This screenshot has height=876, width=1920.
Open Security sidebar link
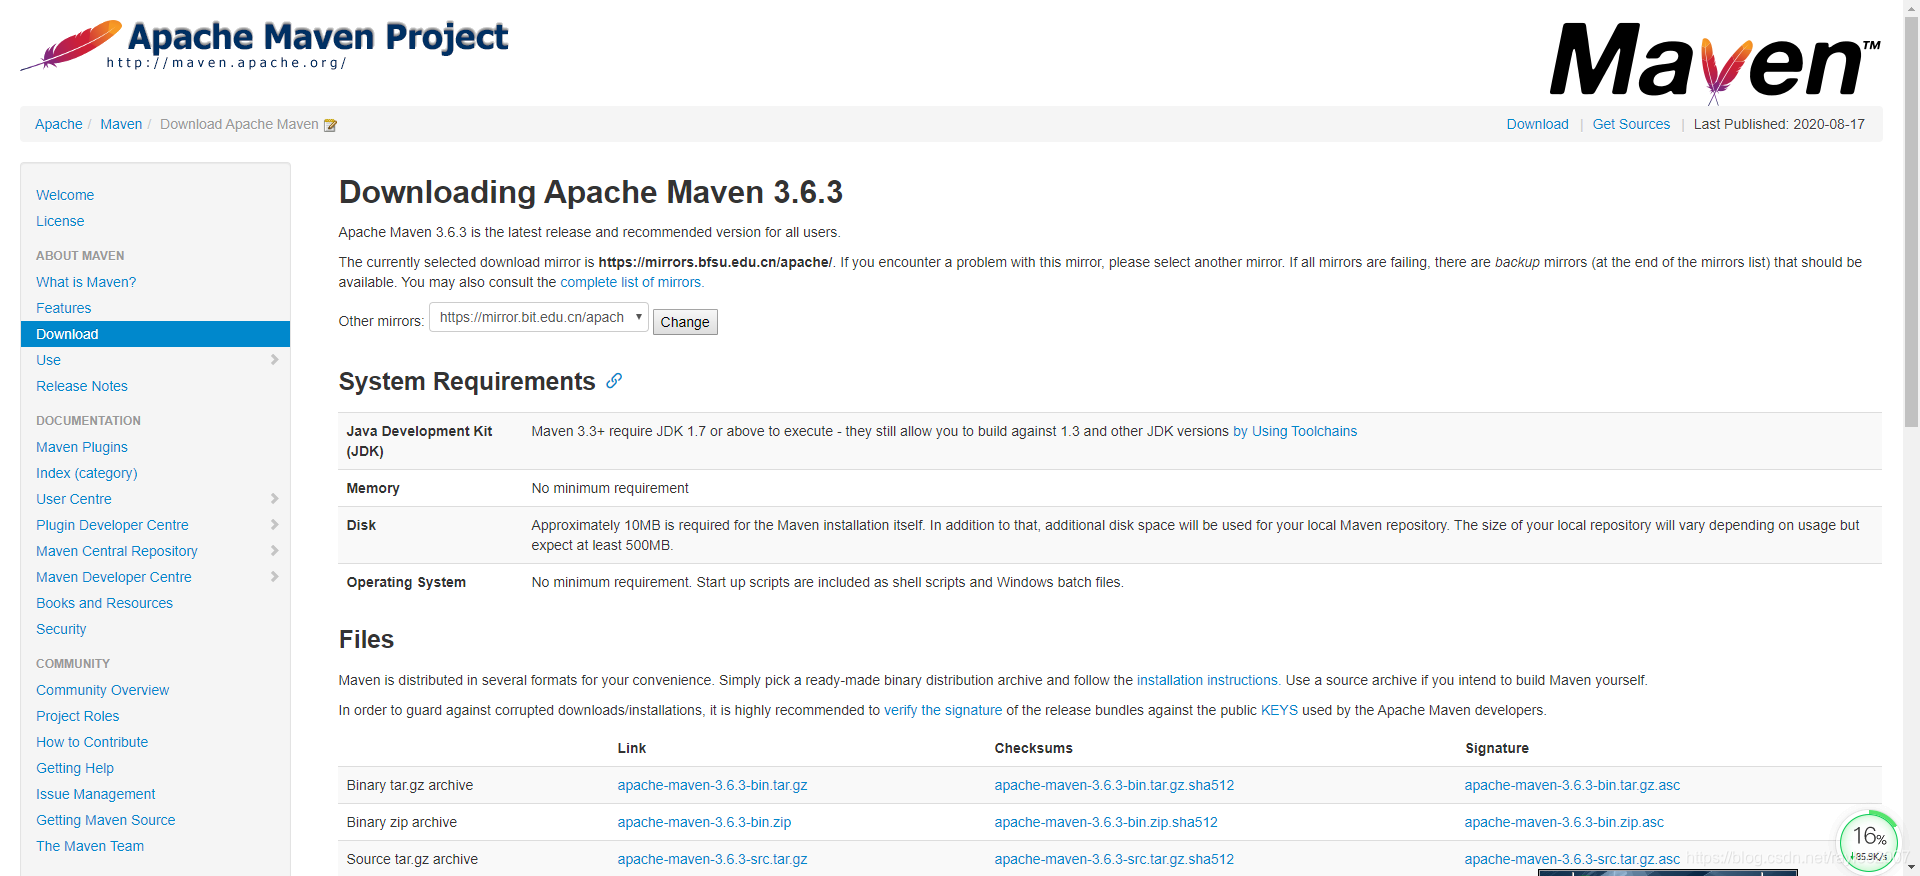click(x=61, y=629)
